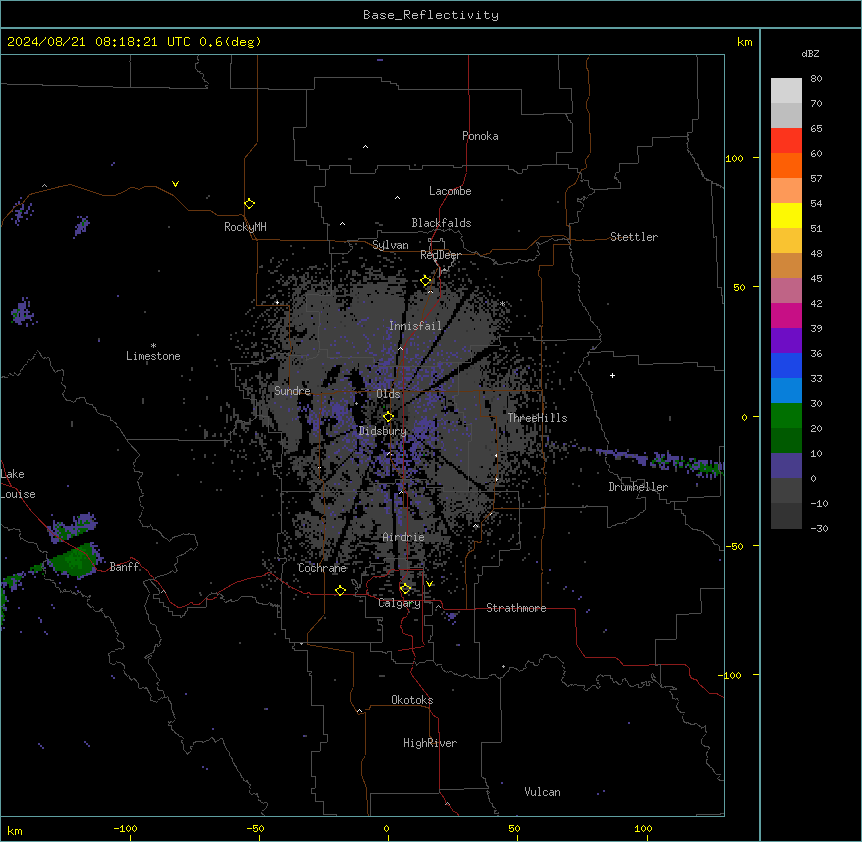Screen dimensions: 862x842
Task: Click the Airdrie label
Action: point(404,537)
